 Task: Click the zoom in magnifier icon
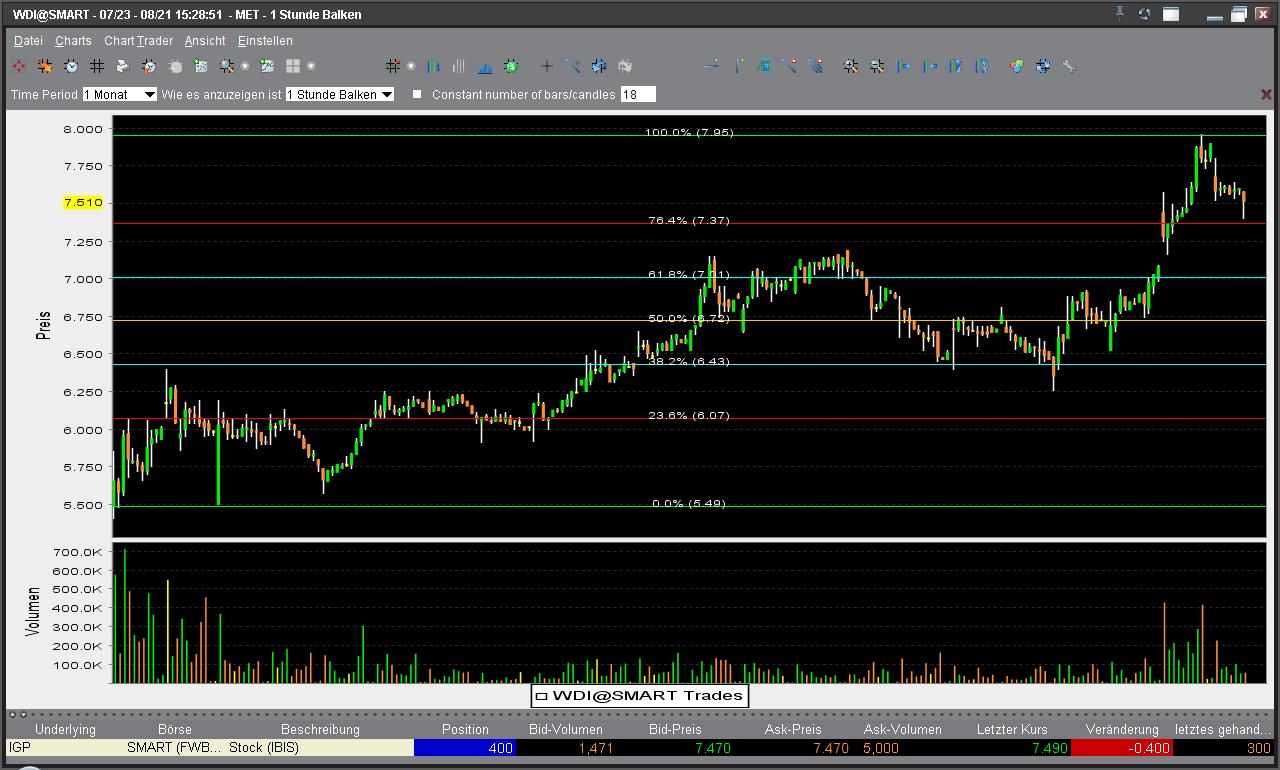click(850, 66)
